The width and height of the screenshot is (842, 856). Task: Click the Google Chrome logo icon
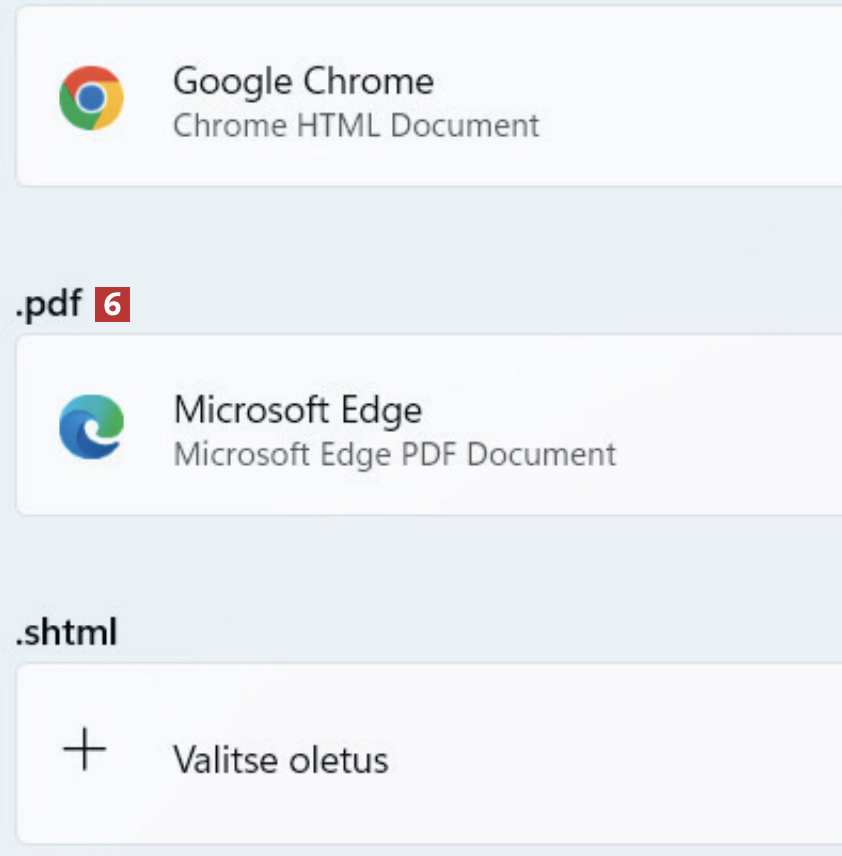click(x=91, y=98)
